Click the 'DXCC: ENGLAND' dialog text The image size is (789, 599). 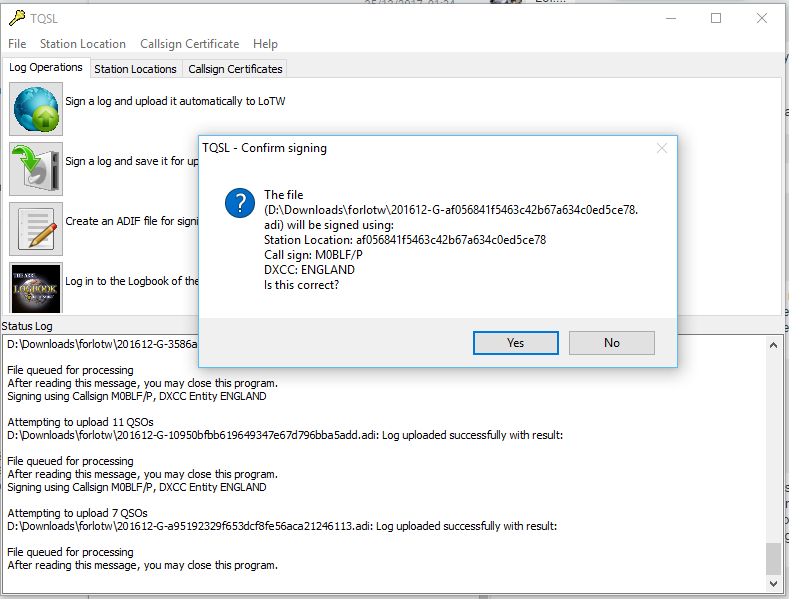(x=309, y=270)
